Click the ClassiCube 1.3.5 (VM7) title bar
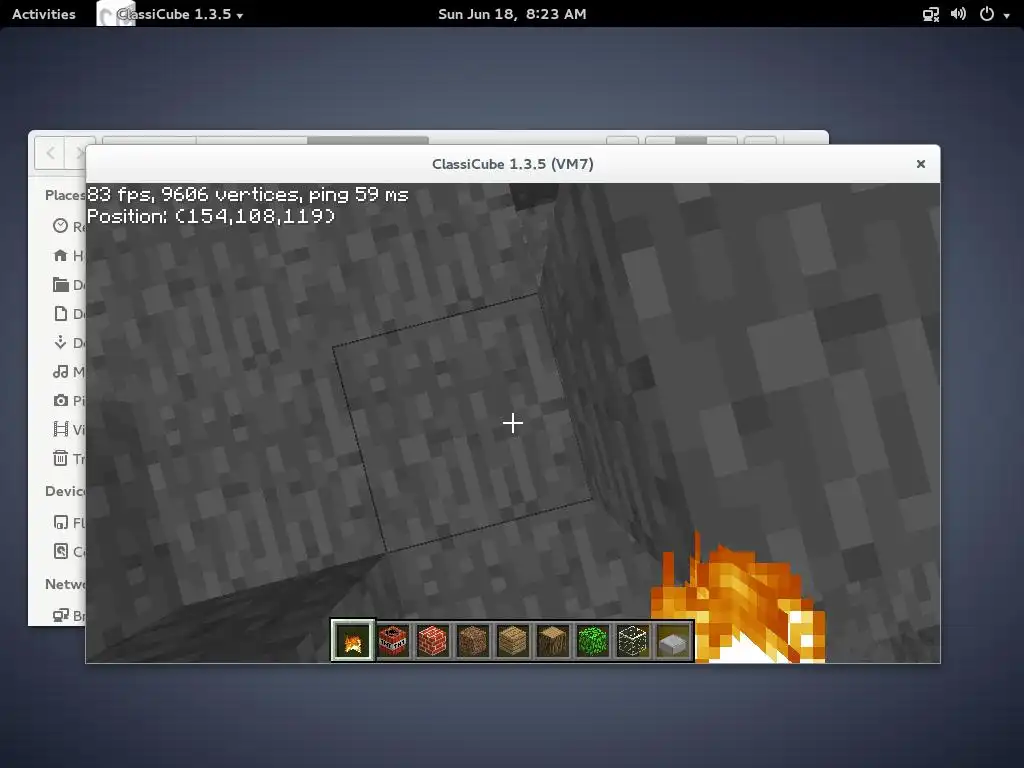This screenshot has height=768, width=1024. click(513, 164)
